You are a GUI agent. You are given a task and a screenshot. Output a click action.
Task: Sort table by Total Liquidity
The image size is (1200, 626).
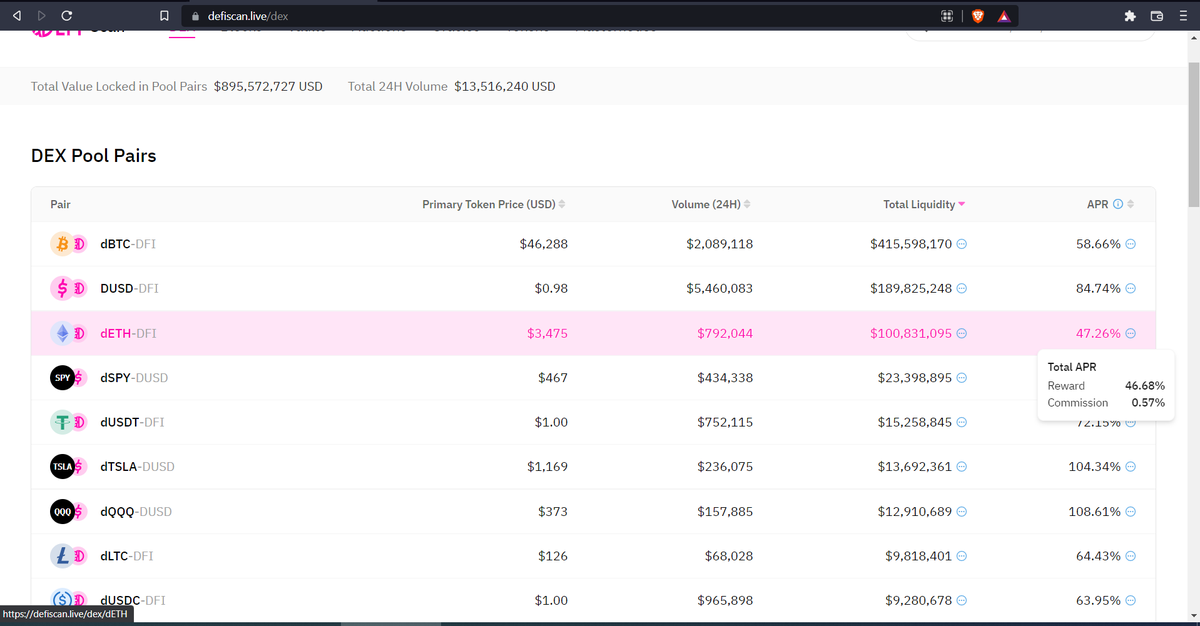click(x=924, y=204)
